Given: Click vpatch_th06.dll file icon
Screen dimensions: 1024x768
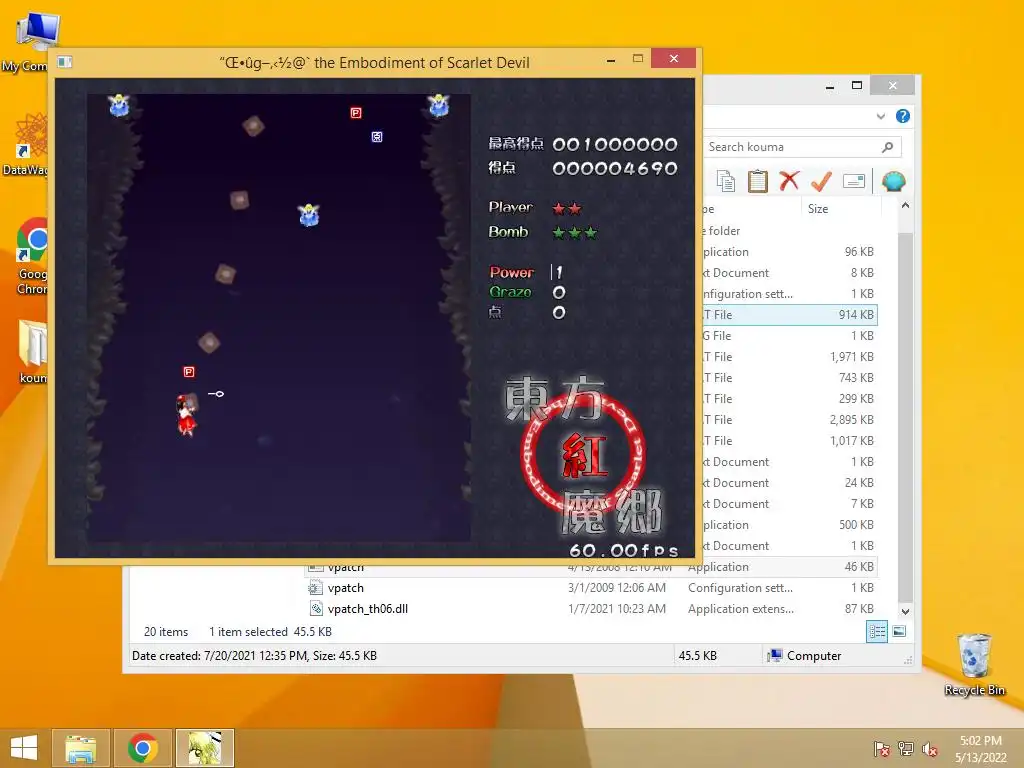Looking at the screenshot, I should pyautogui.click(x=315, y=609).
